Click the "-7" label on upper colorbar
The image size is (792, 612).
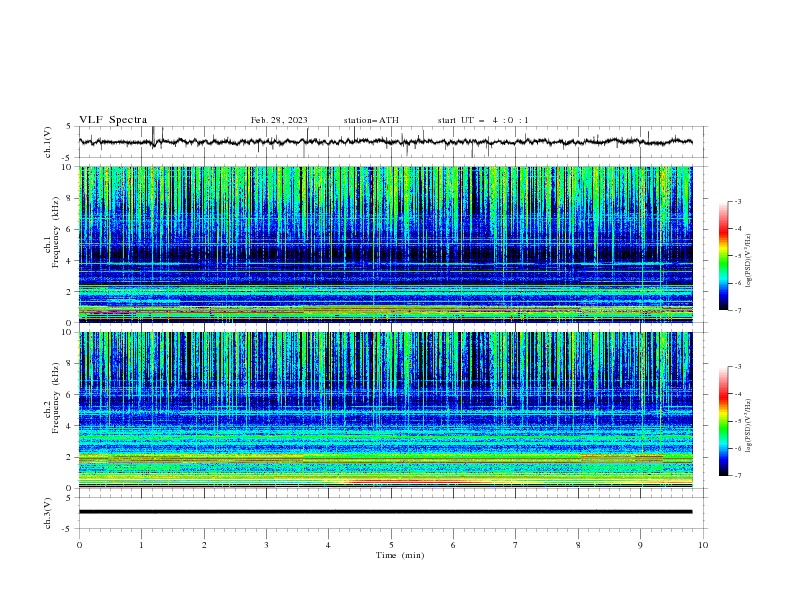pos(737,310)
